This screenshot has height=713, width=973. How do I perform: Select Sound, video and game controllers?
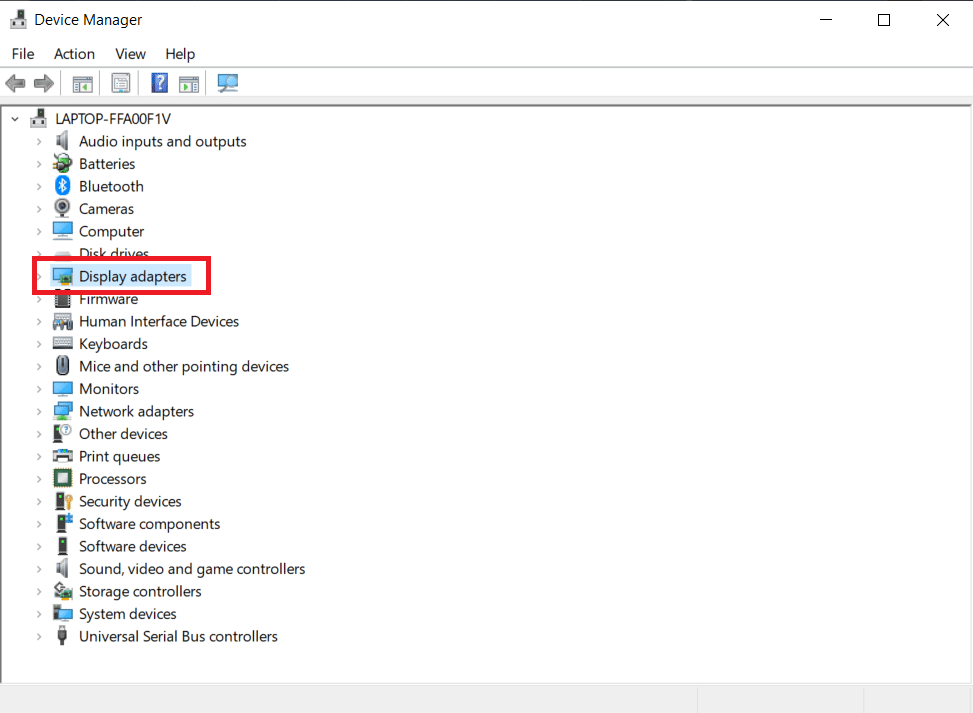(192, 569)
